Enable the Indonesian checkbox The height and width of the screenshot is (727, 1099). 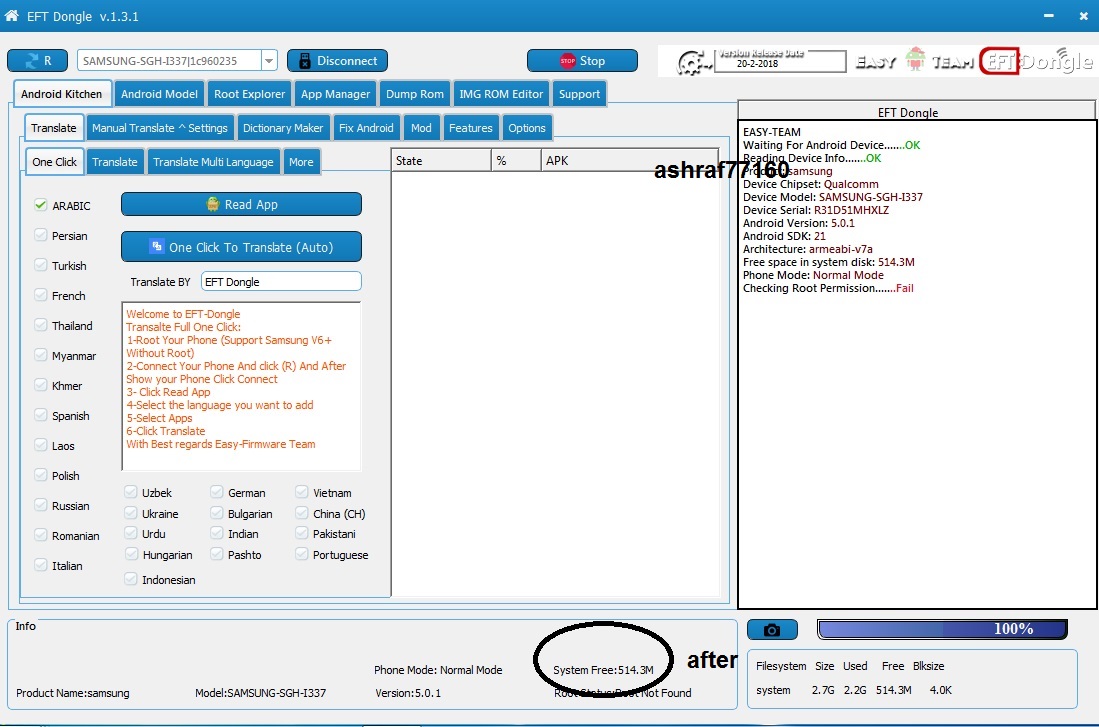(130, 579)
